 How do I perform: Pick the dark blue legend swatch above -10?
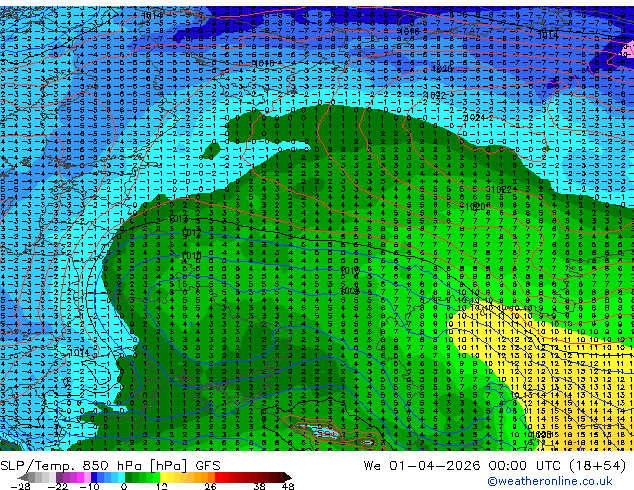click(94, 477)
